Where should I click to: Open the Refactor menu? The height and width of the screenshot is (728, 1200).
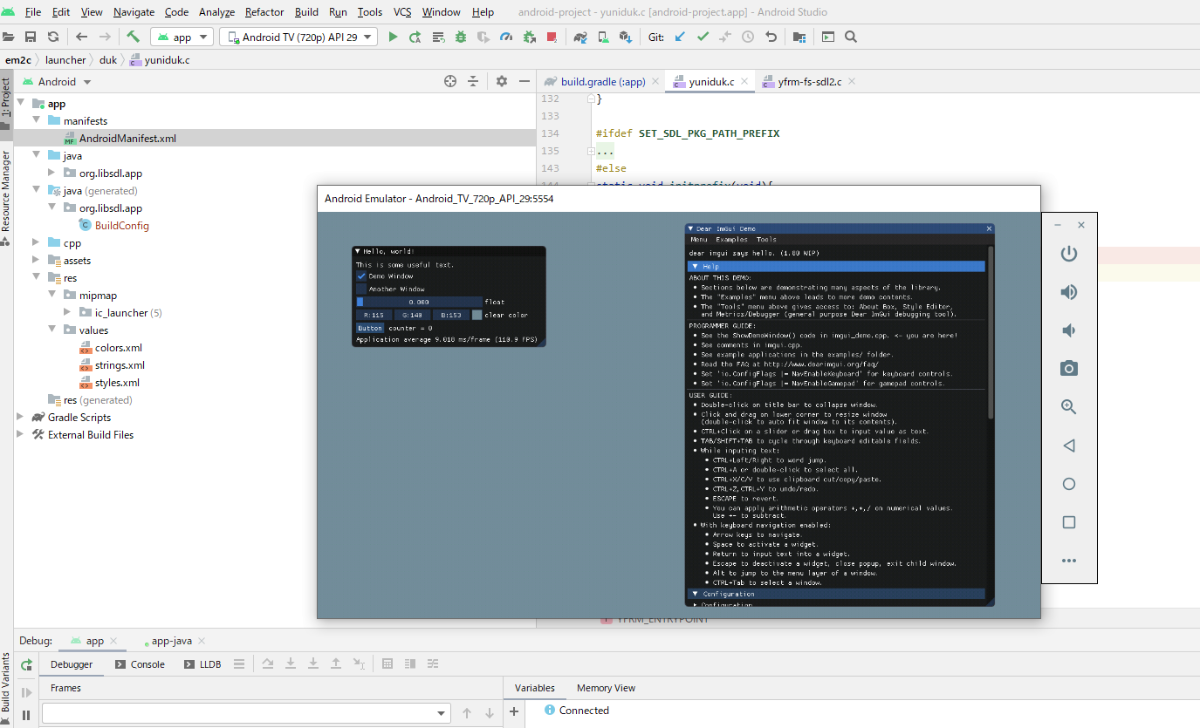coord(264,12)
